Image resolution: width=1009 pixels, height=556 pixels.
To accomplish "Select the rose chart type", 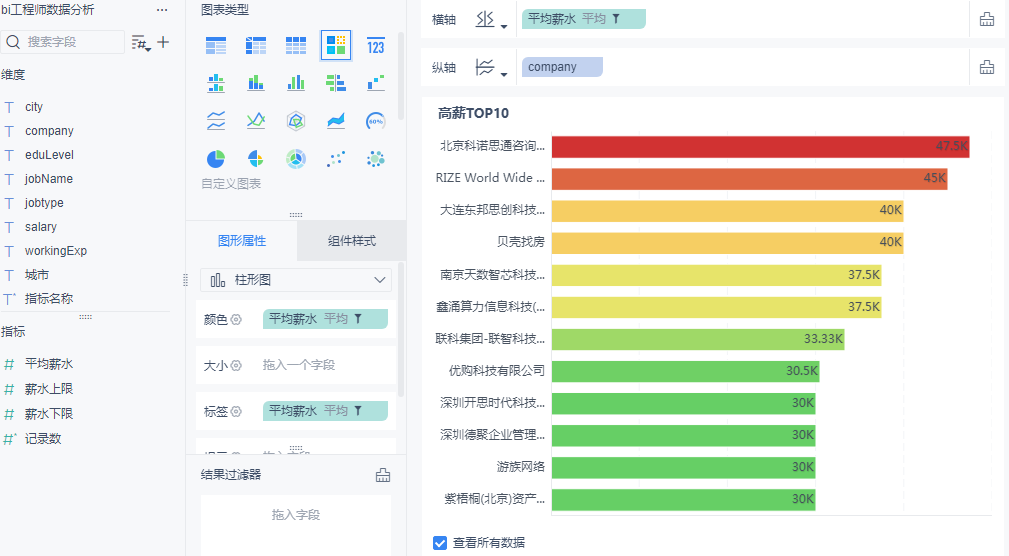I will tap(256, 158).
